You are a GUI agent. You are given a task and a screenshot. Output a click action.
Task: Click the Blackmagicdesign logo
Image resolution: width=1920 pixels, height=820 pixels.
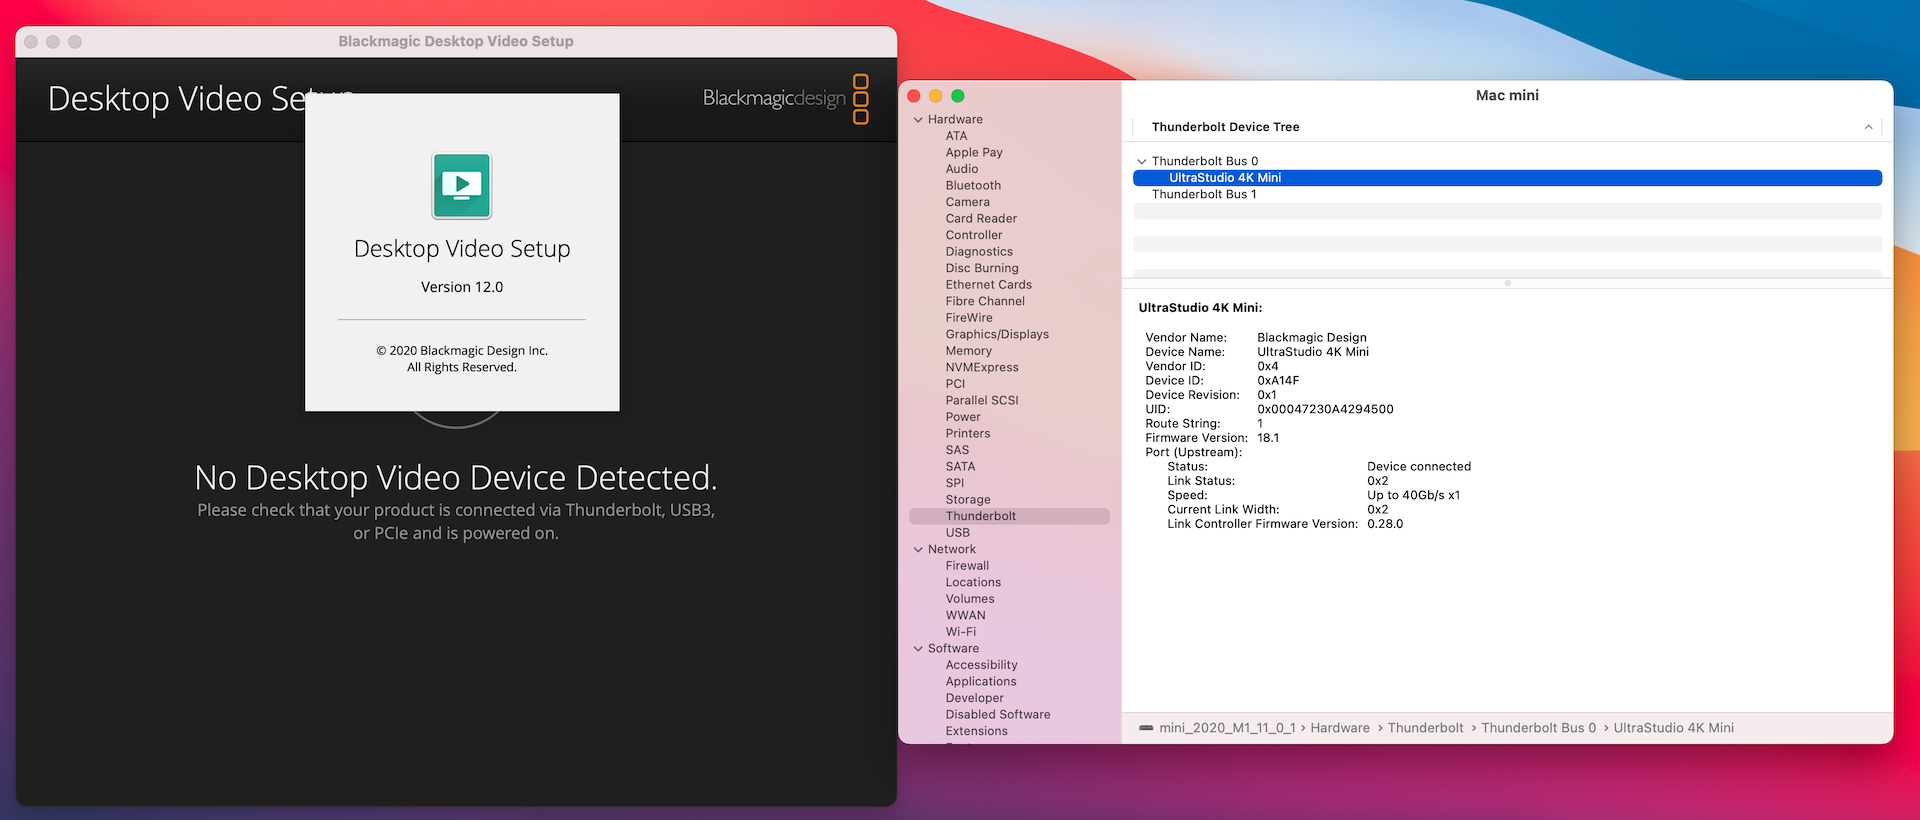(x=786, y=98)
